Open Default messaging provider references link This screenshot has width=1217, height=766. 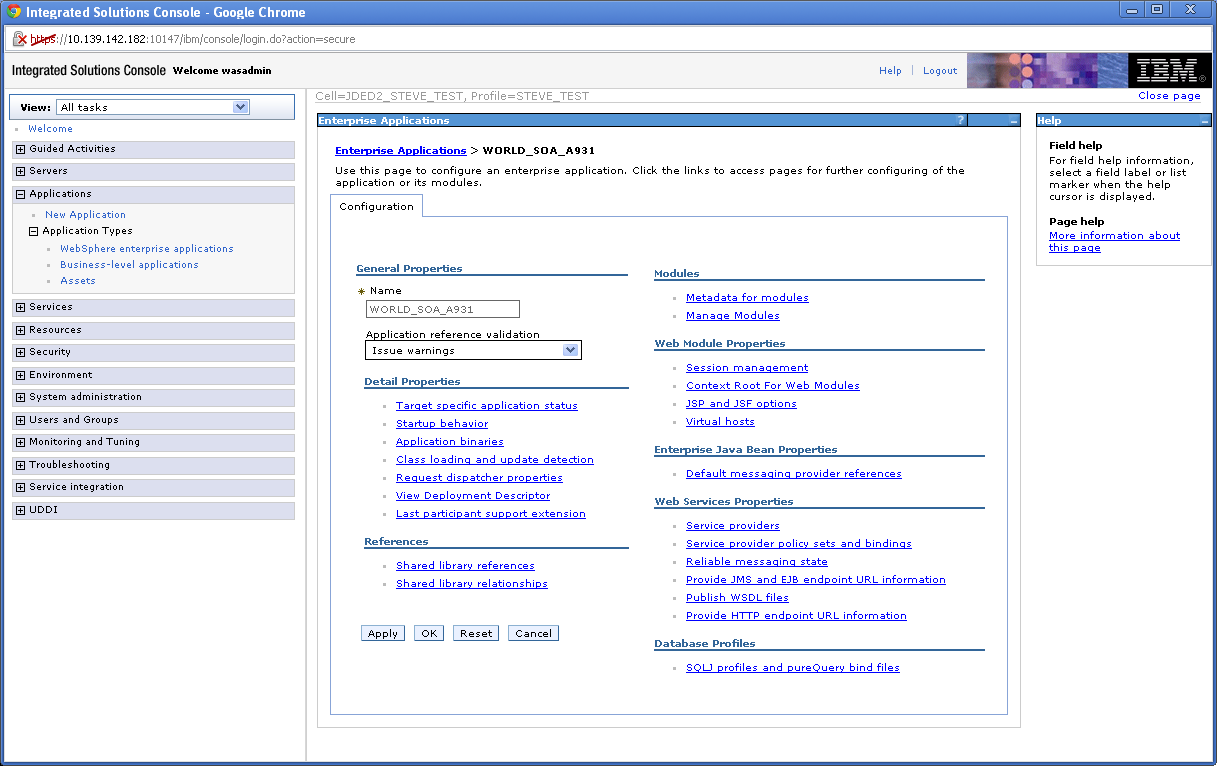point(794,474)
